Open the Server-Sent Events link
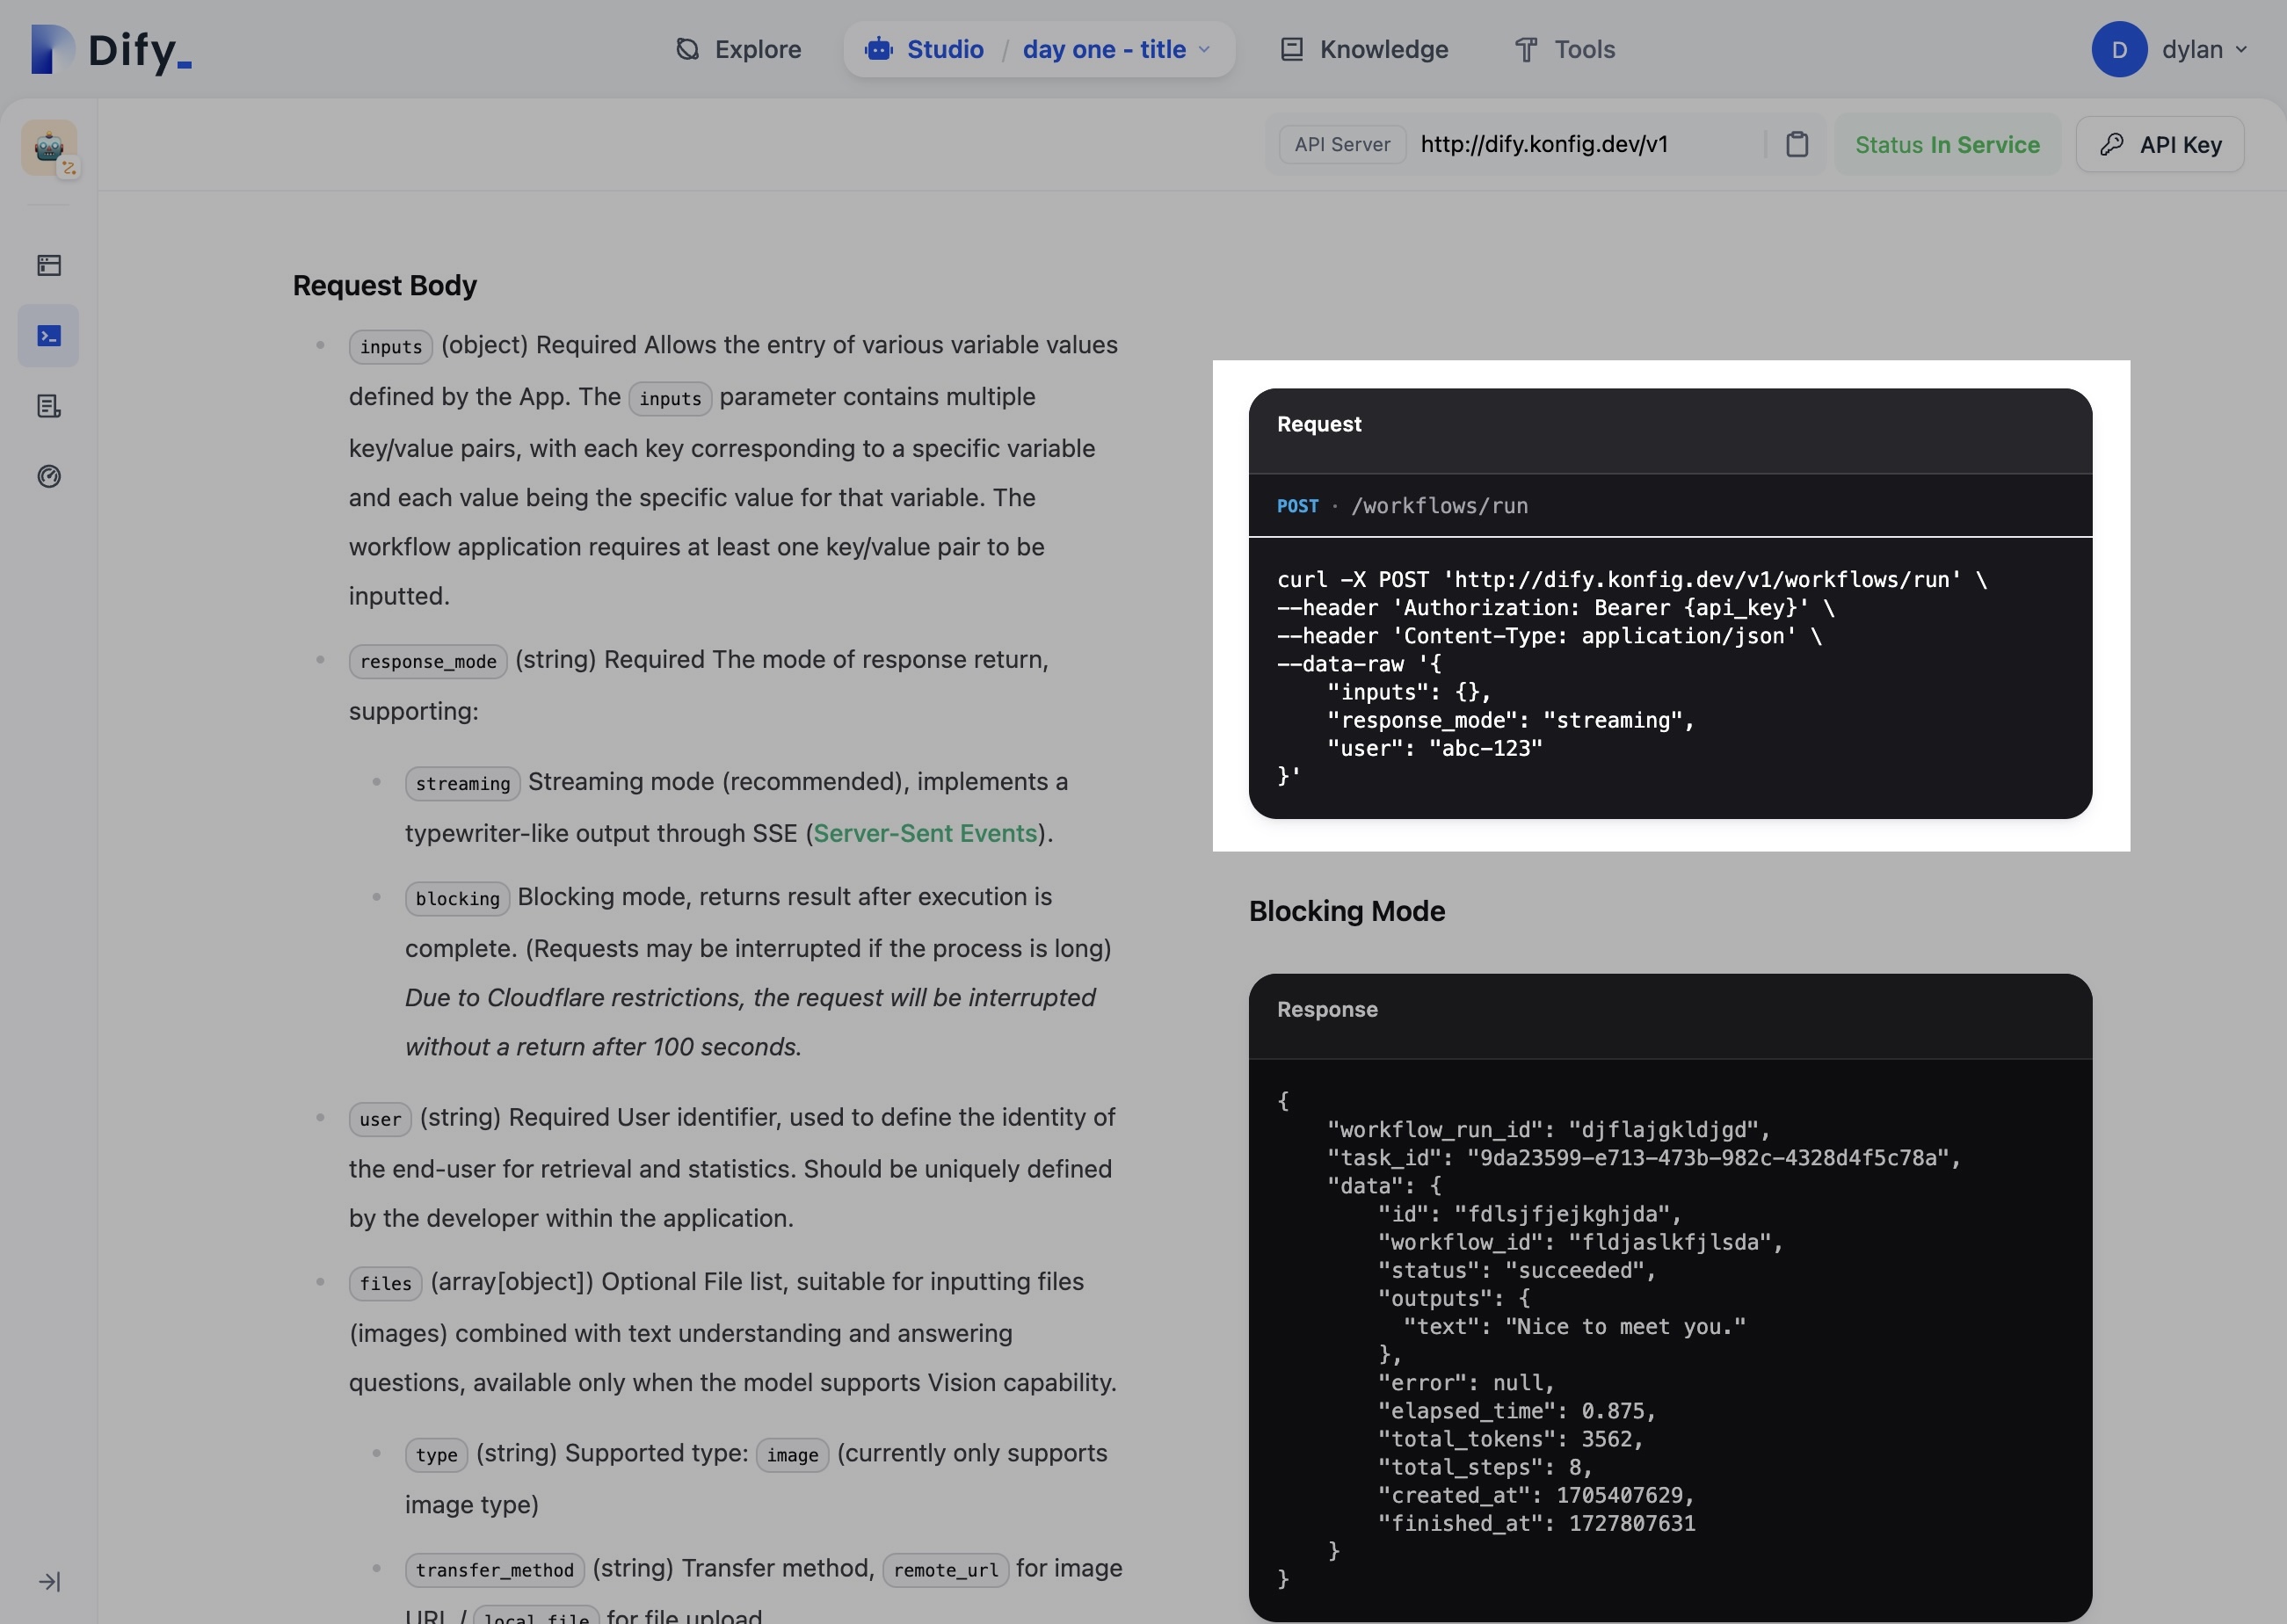The height and width of the screenshot is (1624, 2287). pos(925,833)
